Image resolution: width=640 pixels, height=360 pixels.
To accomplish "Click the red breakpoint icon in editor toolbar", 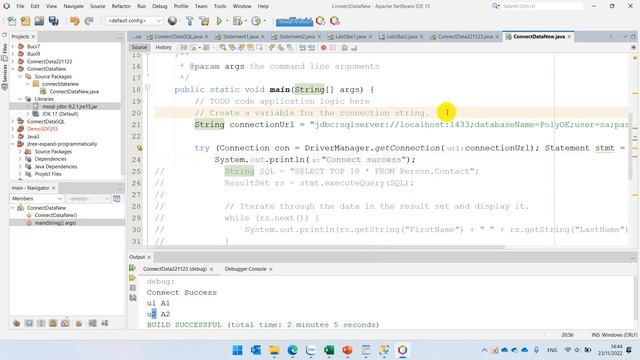I will (x=324, y=48).
